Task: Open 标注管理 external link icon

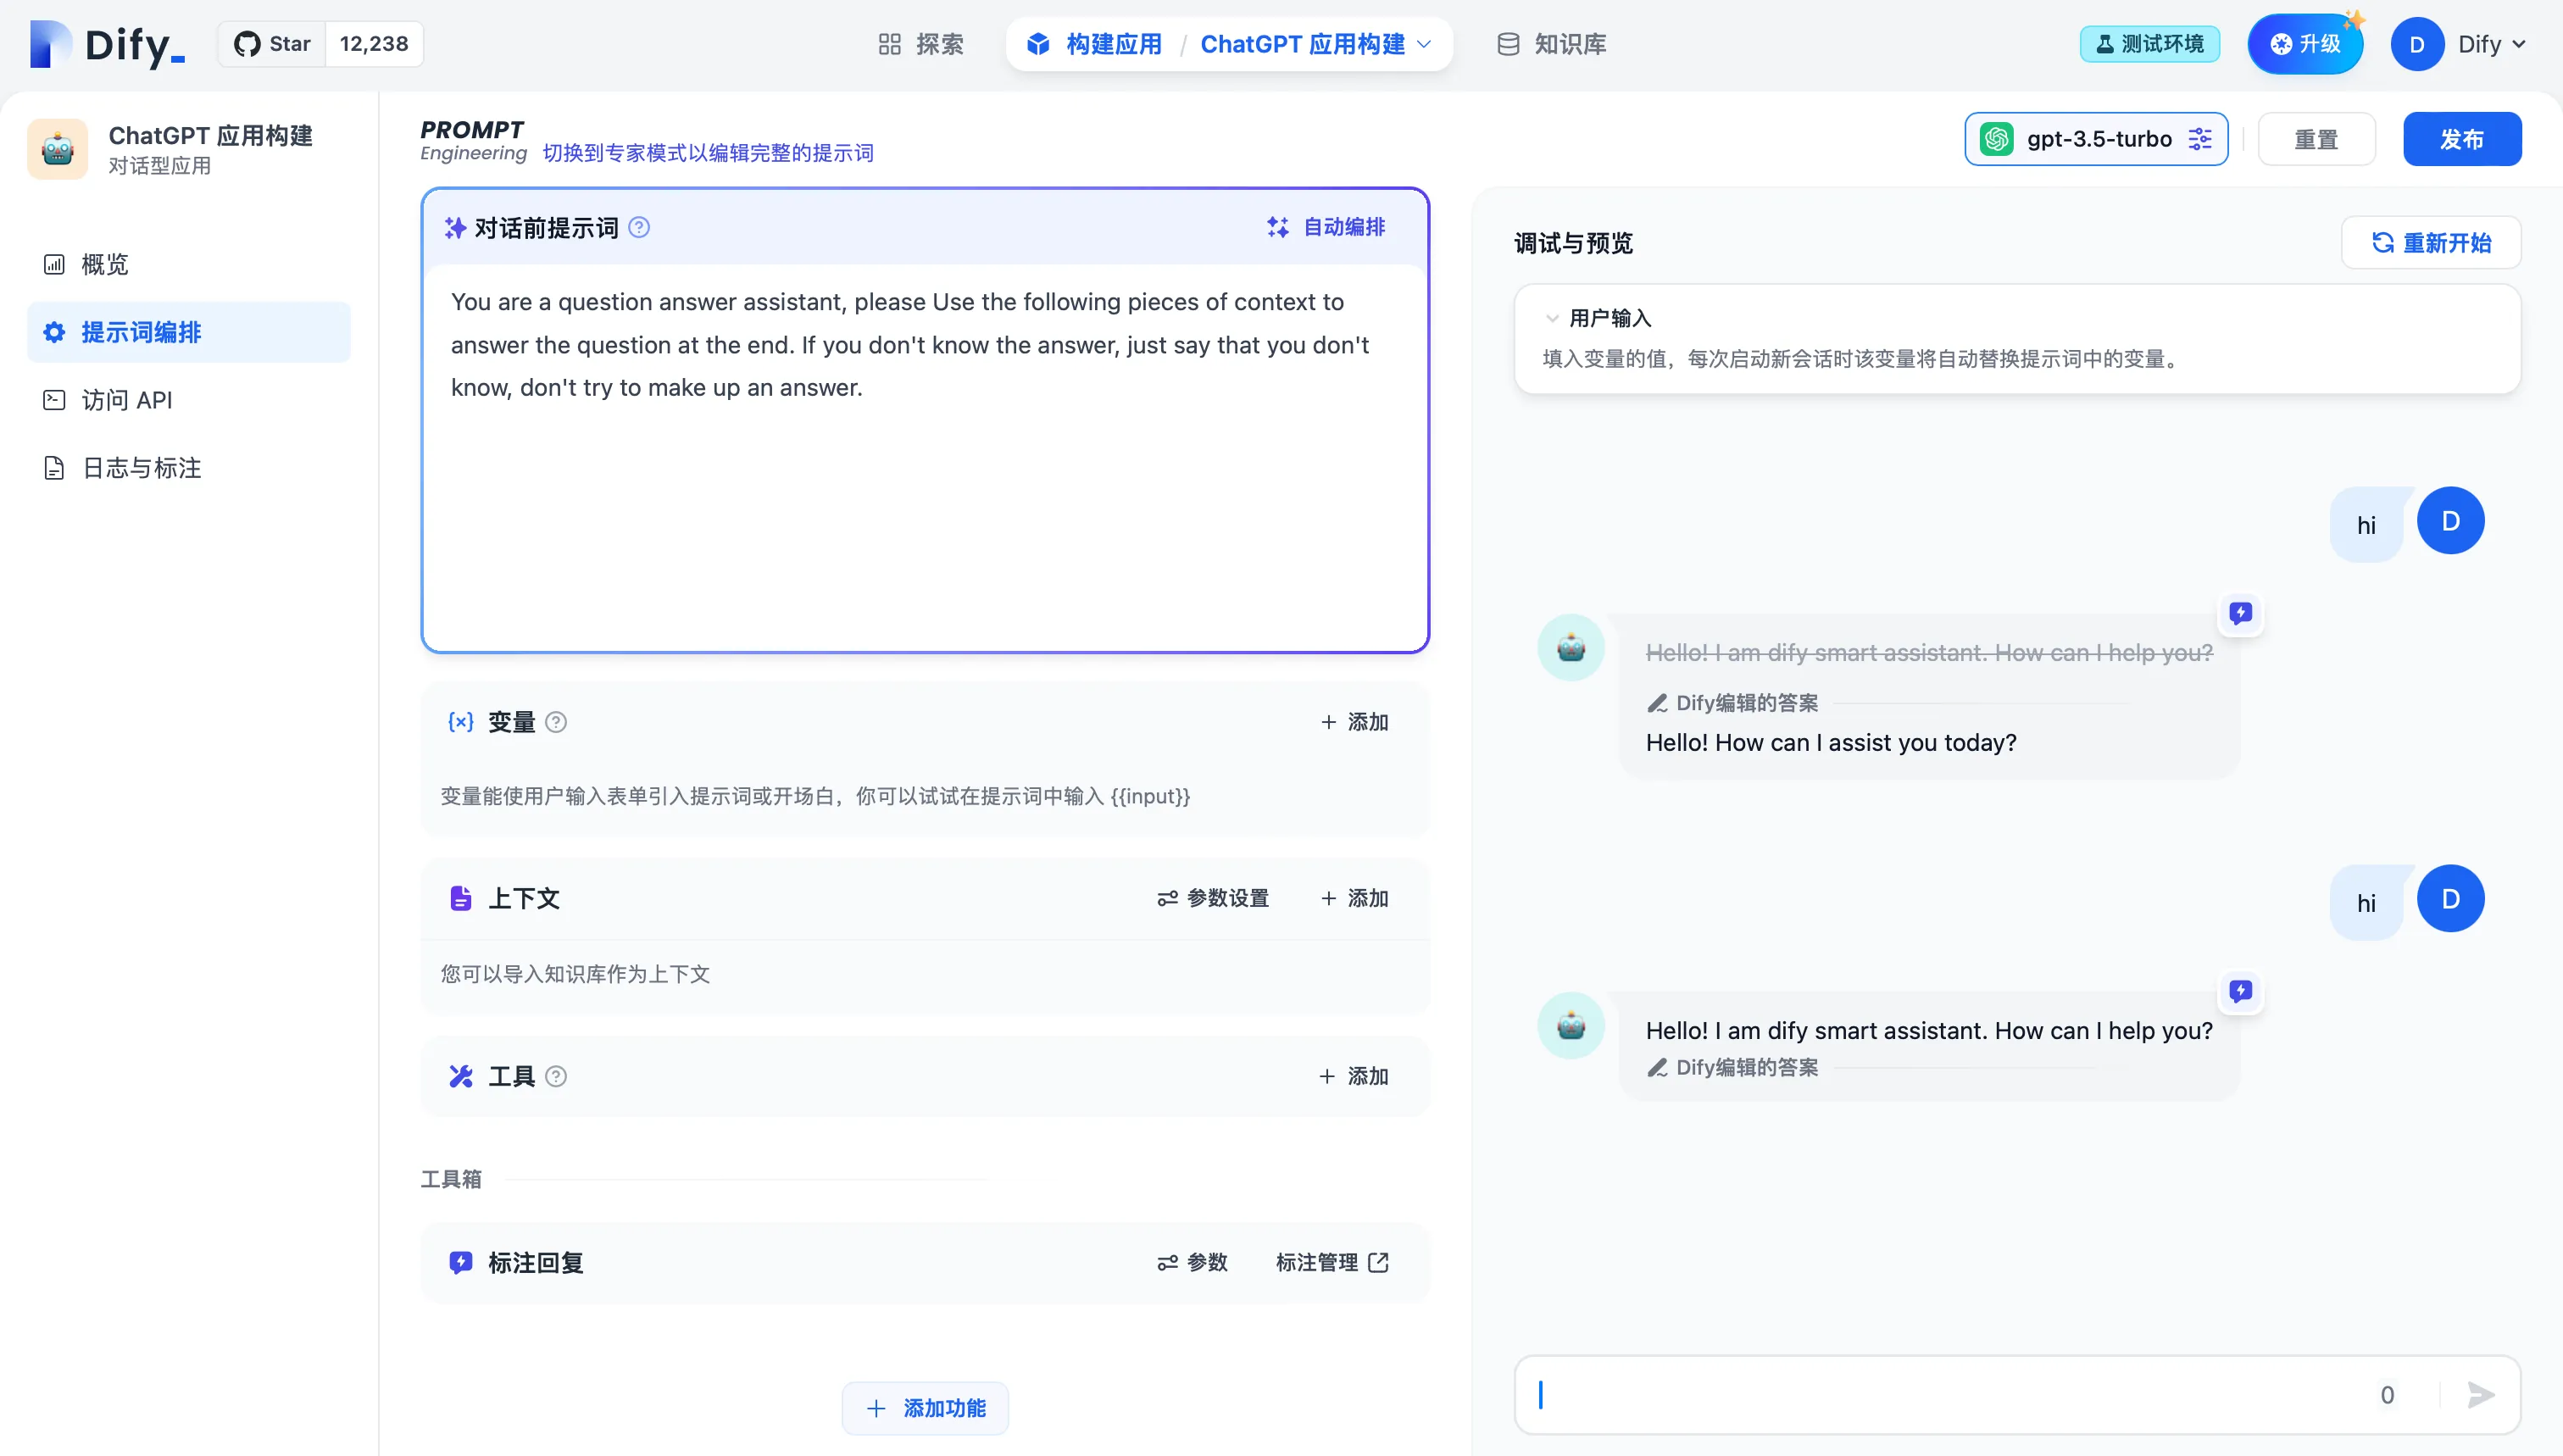Action: 1378,1262
